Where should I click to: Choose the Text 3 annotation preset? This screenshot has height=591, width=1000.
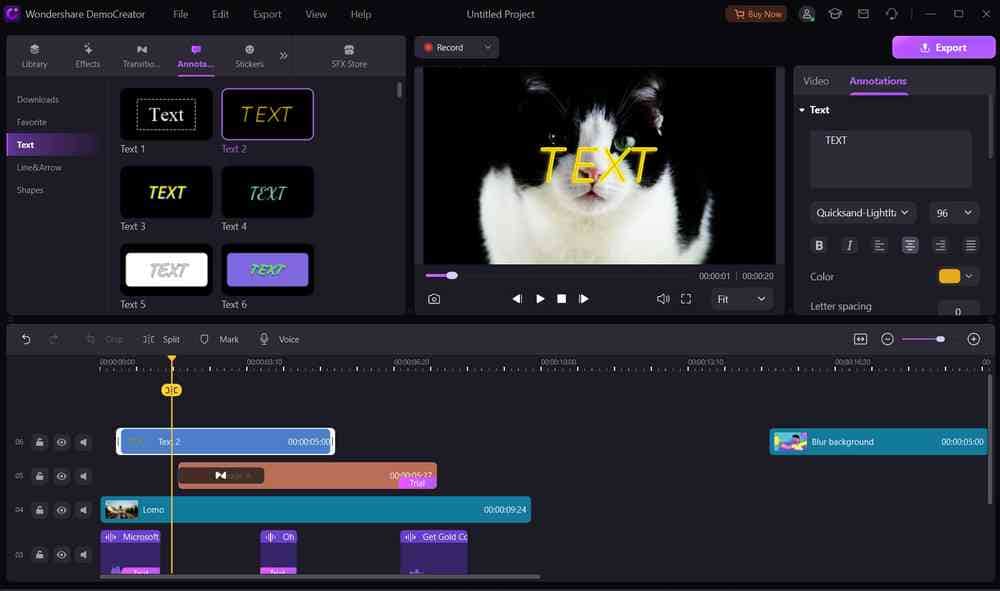point(166,192)
